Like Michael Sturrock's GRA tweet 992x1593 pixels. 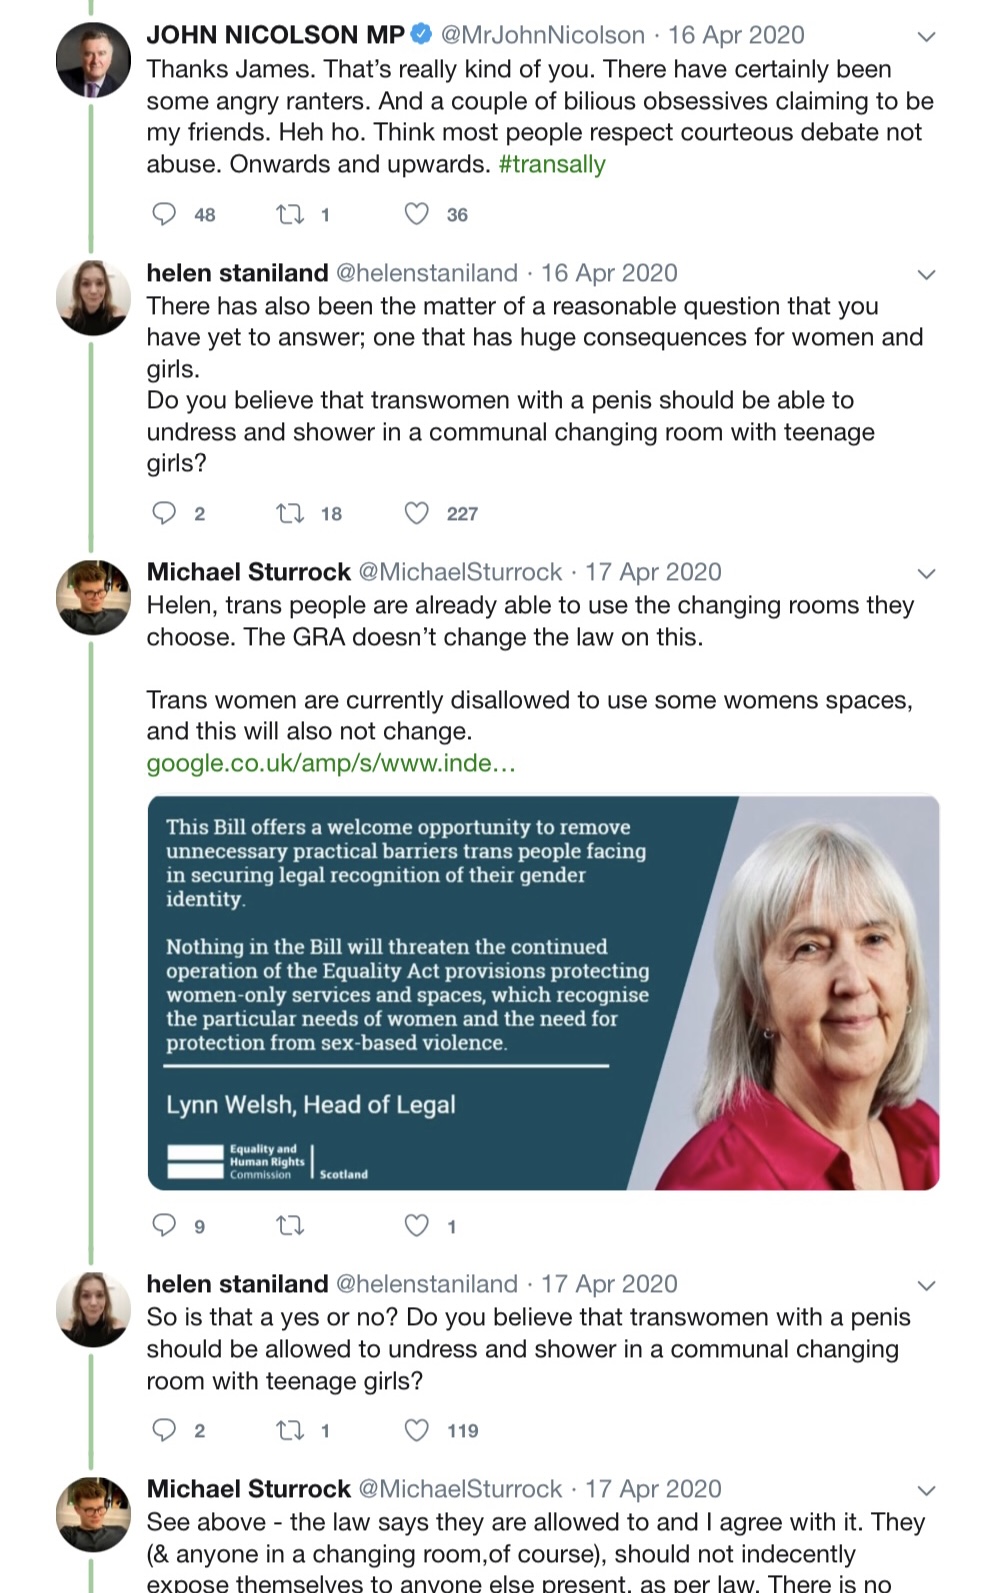pyautogui.click(x=417, y=1225)
